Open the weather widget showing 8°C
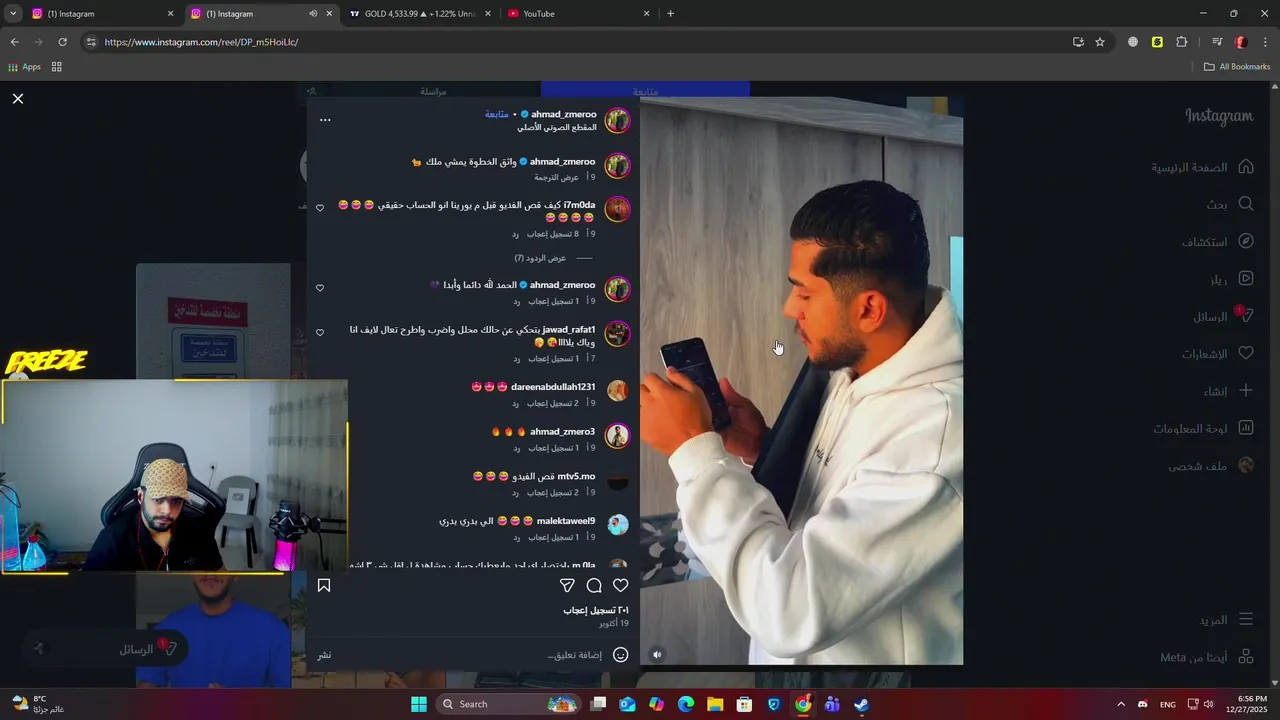The width and height of the screenshot is (1280, 720). (40, 704)
